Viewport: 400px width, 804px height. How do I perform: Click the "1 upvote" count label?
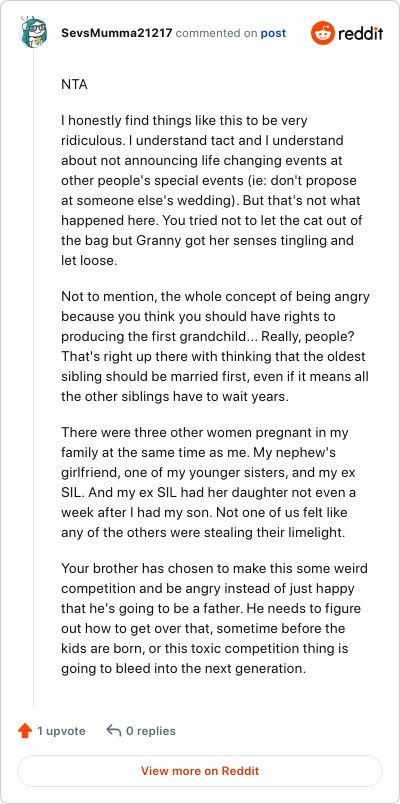[61, 731]
